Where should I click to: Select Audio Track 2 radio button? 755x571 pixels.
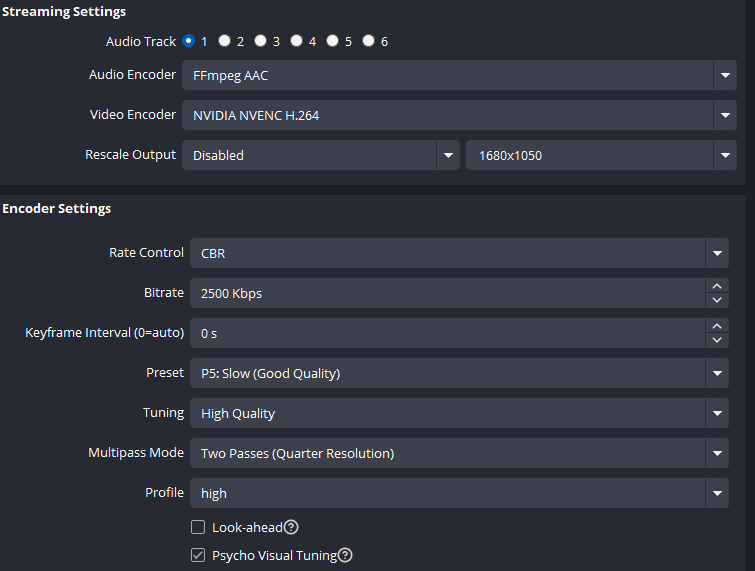click(225, 41)
